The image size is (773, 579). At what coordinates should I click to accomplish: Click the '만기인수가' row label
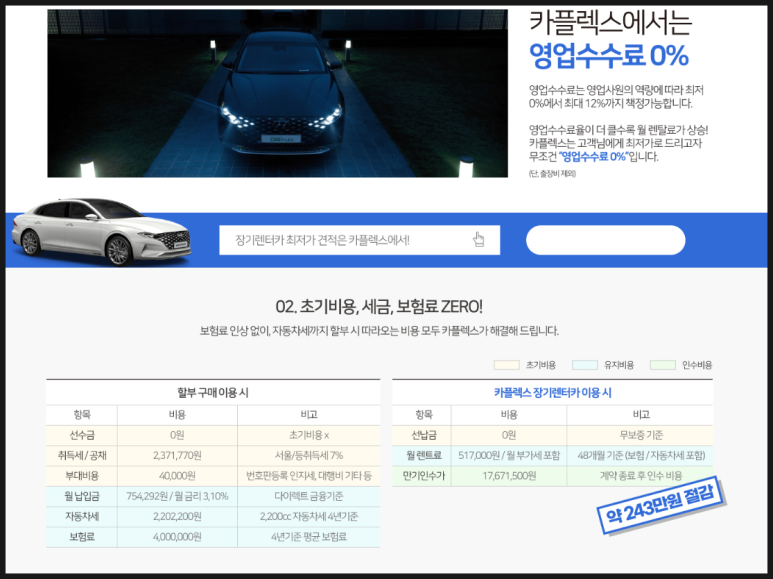click(x=424, y=476)
